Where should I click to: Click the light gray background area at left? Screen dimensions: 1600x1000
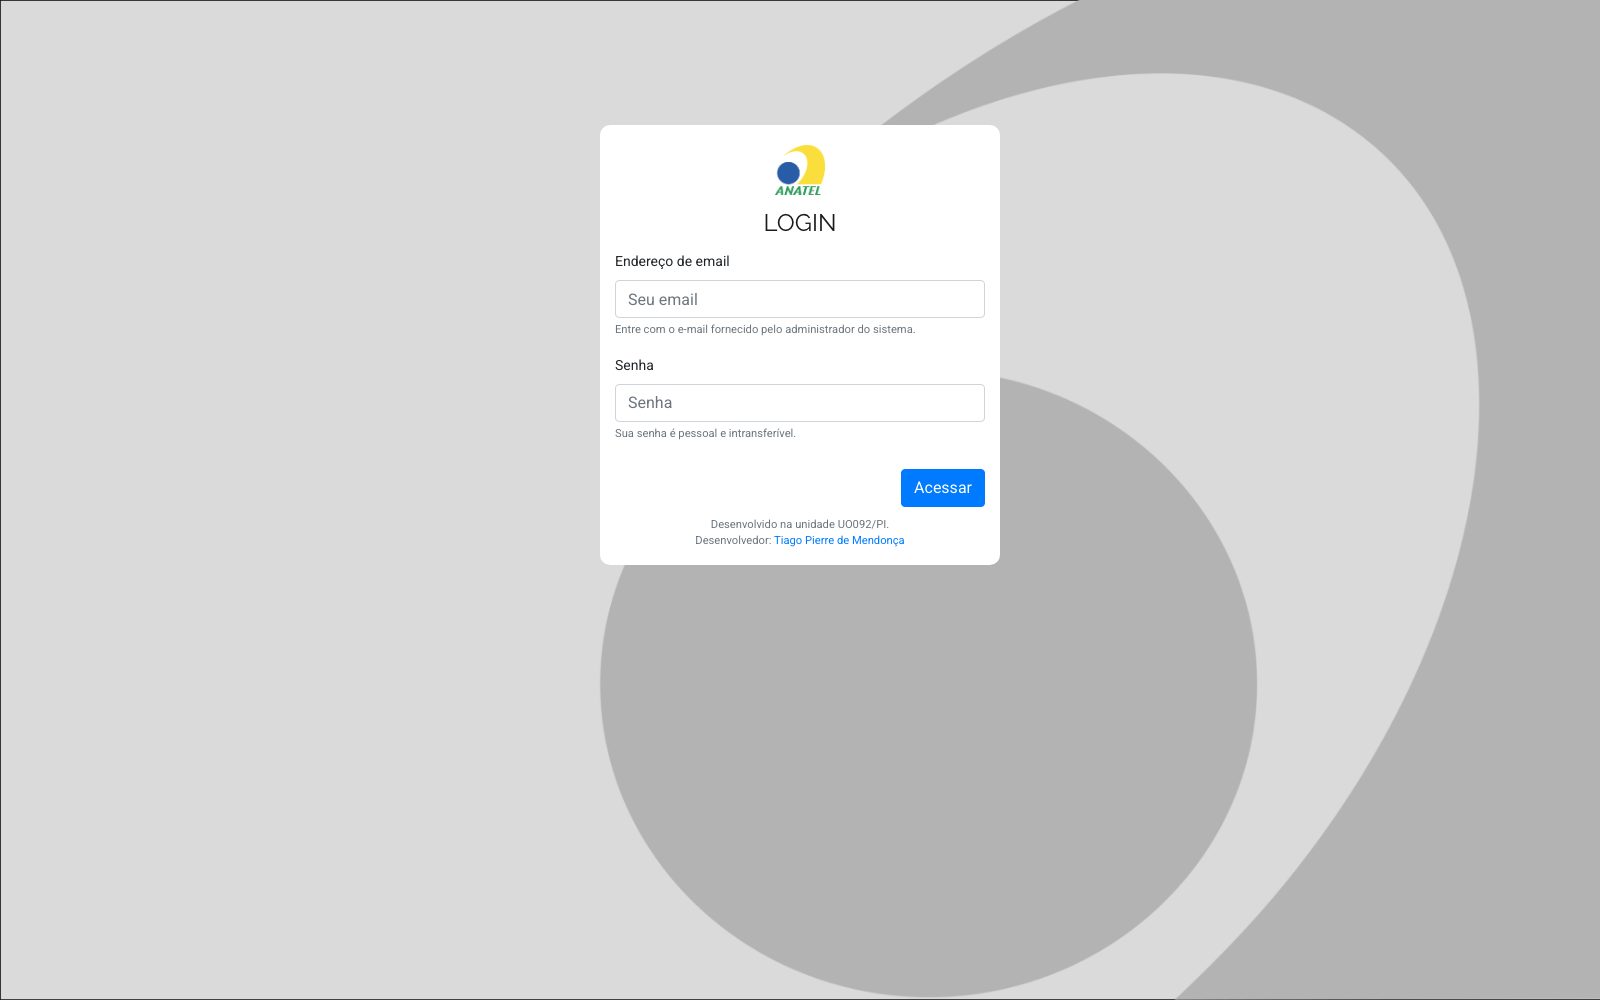(300, 500)
